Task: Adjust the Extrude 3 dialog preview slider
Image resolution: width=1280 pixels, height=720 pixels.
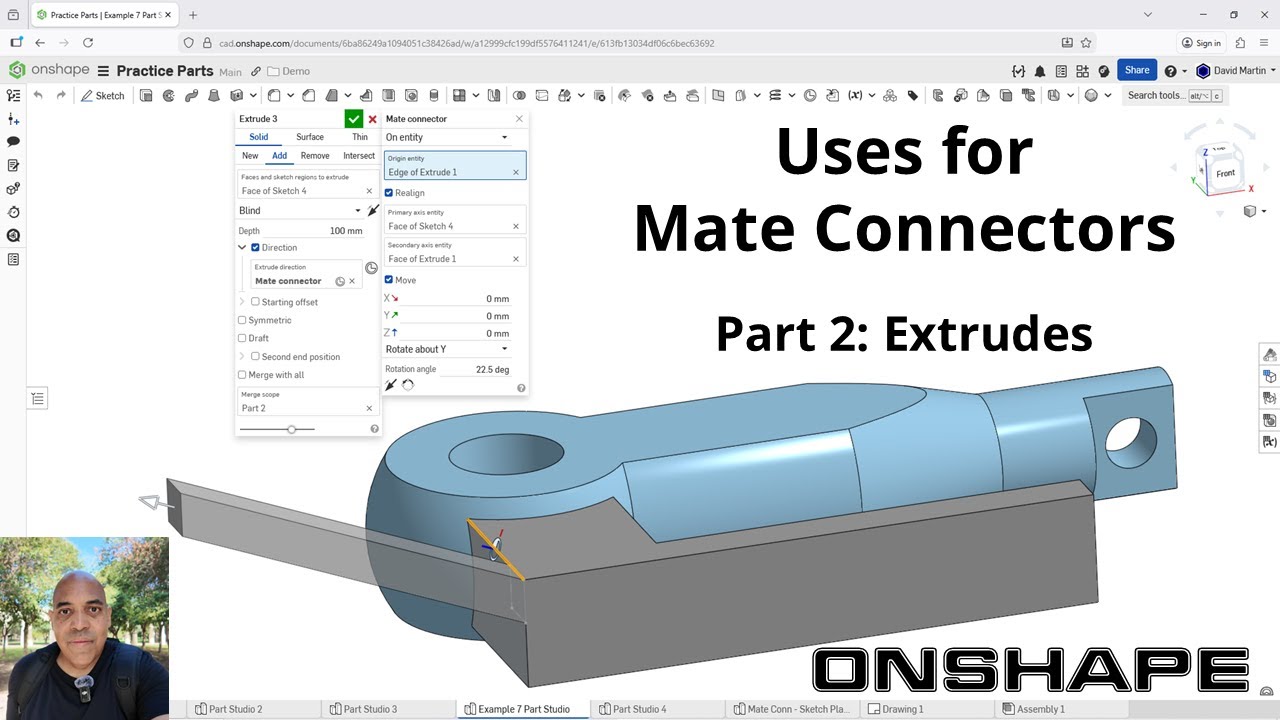Action: coord(291,429)
